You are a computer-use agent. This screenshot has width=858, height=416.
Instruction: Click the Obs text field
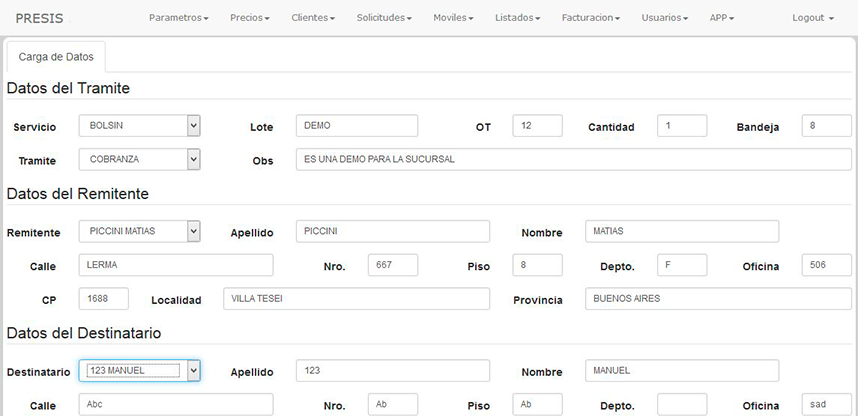click(573, 160)
